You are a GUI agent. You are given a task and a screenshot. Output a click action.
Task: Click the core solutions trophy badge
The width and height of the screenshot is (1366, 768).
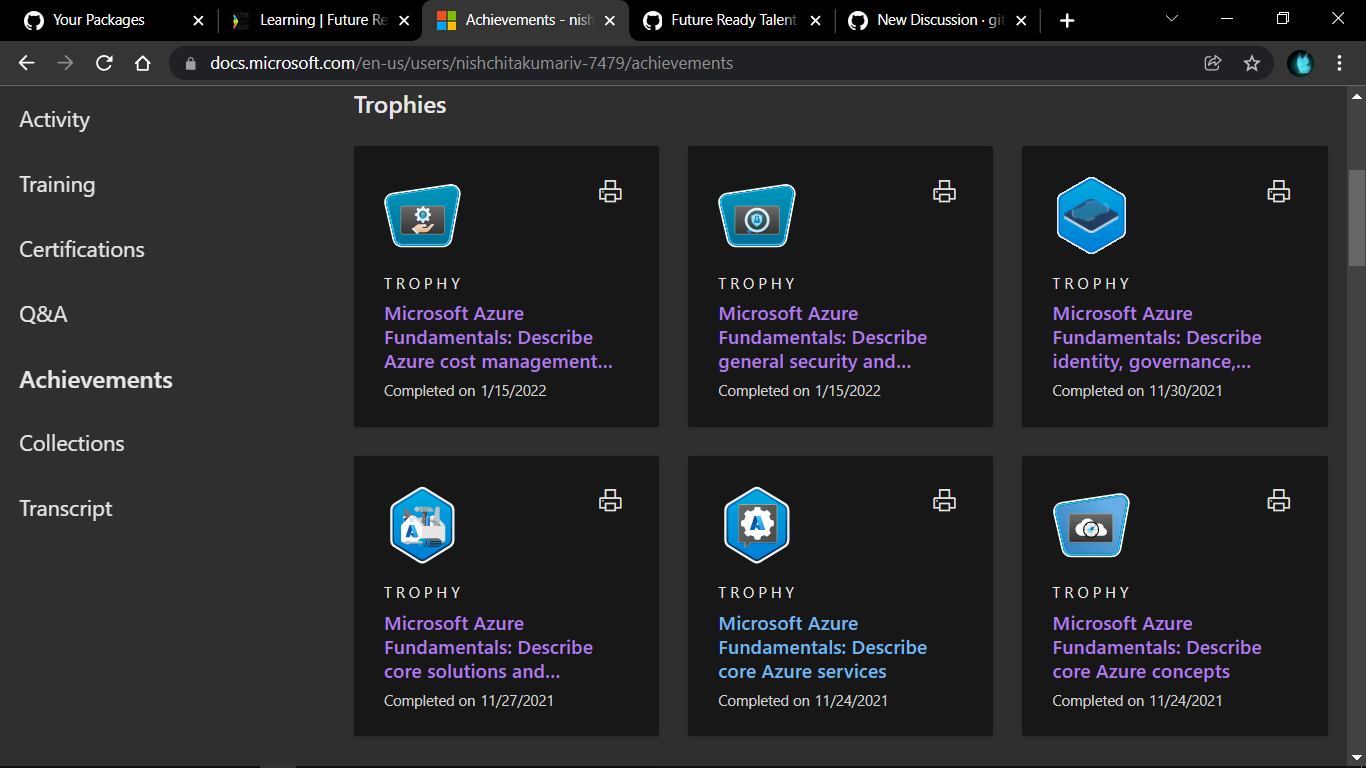422,525
